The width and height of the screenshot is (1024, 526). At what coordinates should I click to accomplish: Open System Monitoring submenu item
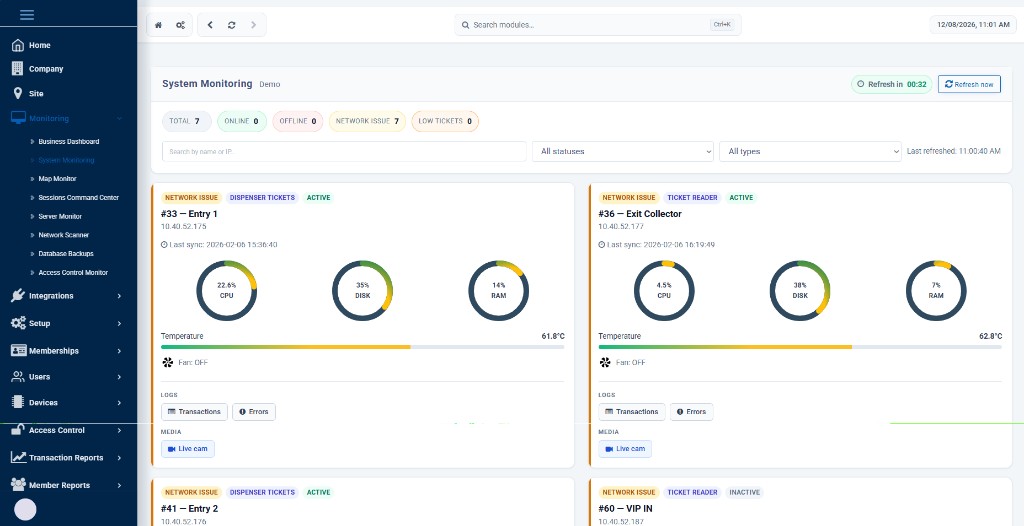click(x=66, y=160)
